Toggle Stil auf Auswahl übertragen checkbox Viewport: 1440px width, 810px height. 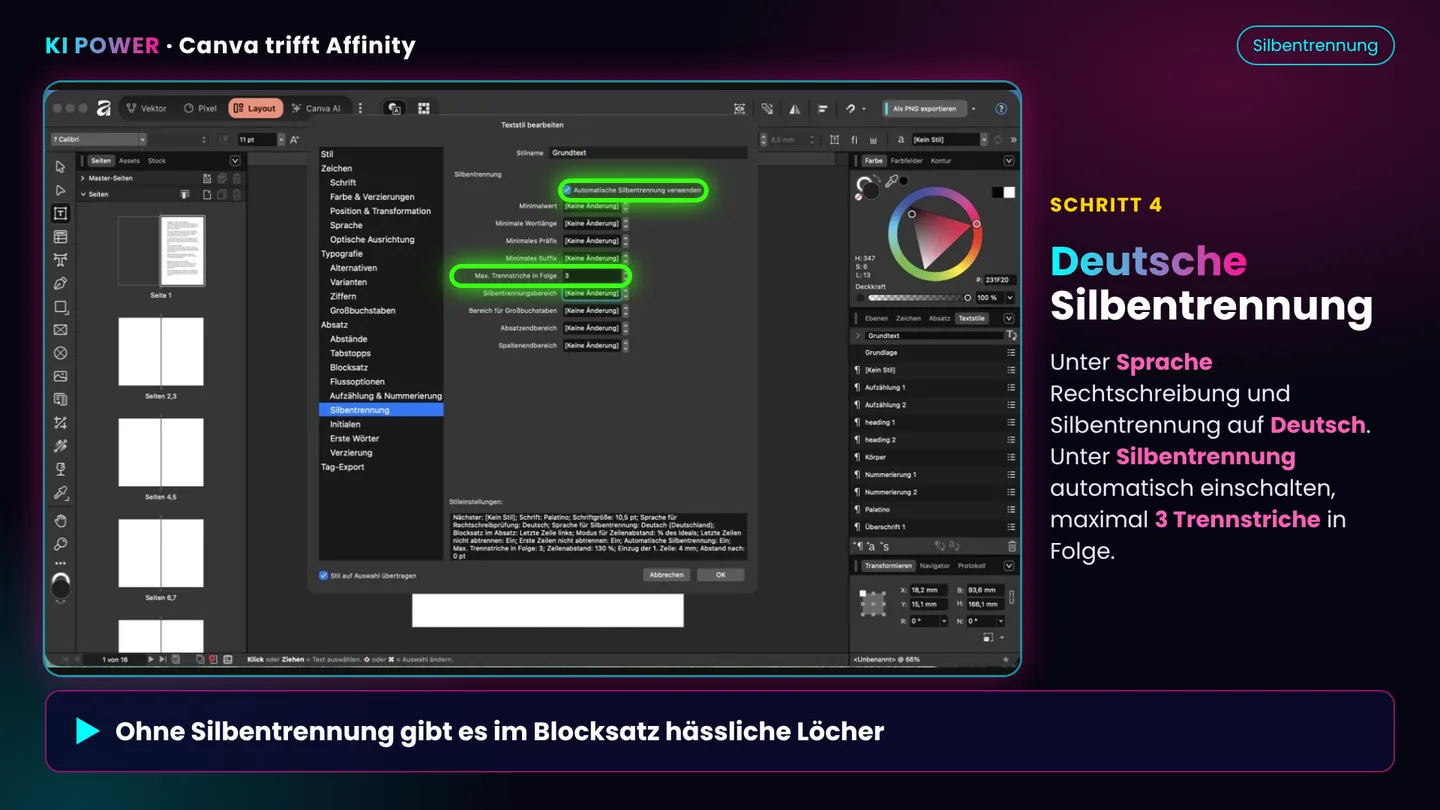[324, 575]
